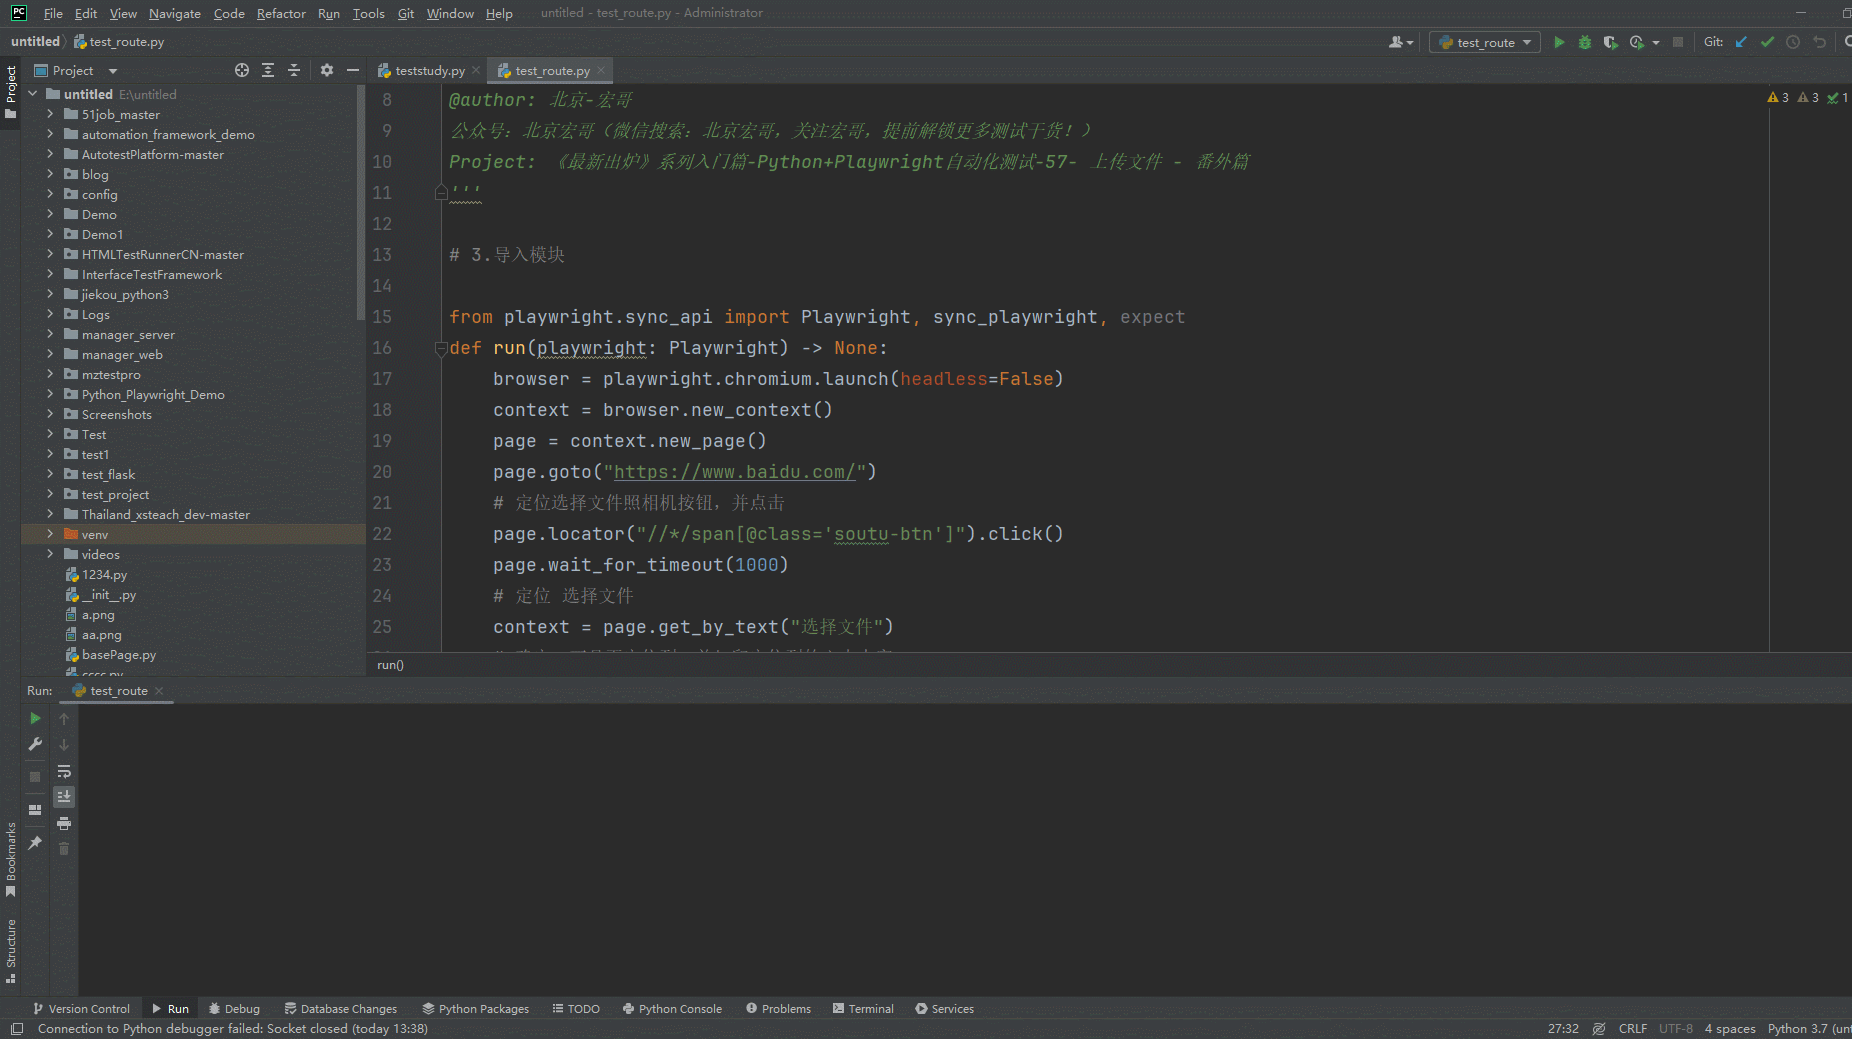
Task: Open the TODO tool window
Action: [576, 1008]
